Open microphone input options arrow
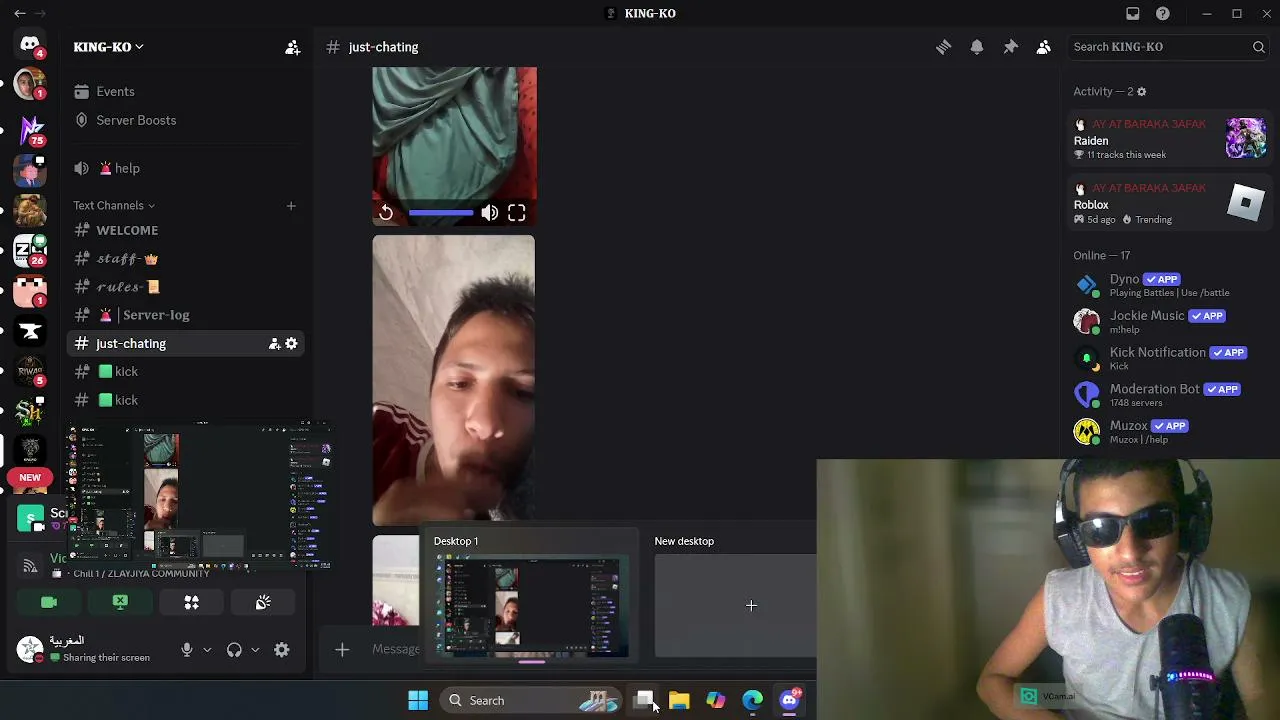 point(207,650)
